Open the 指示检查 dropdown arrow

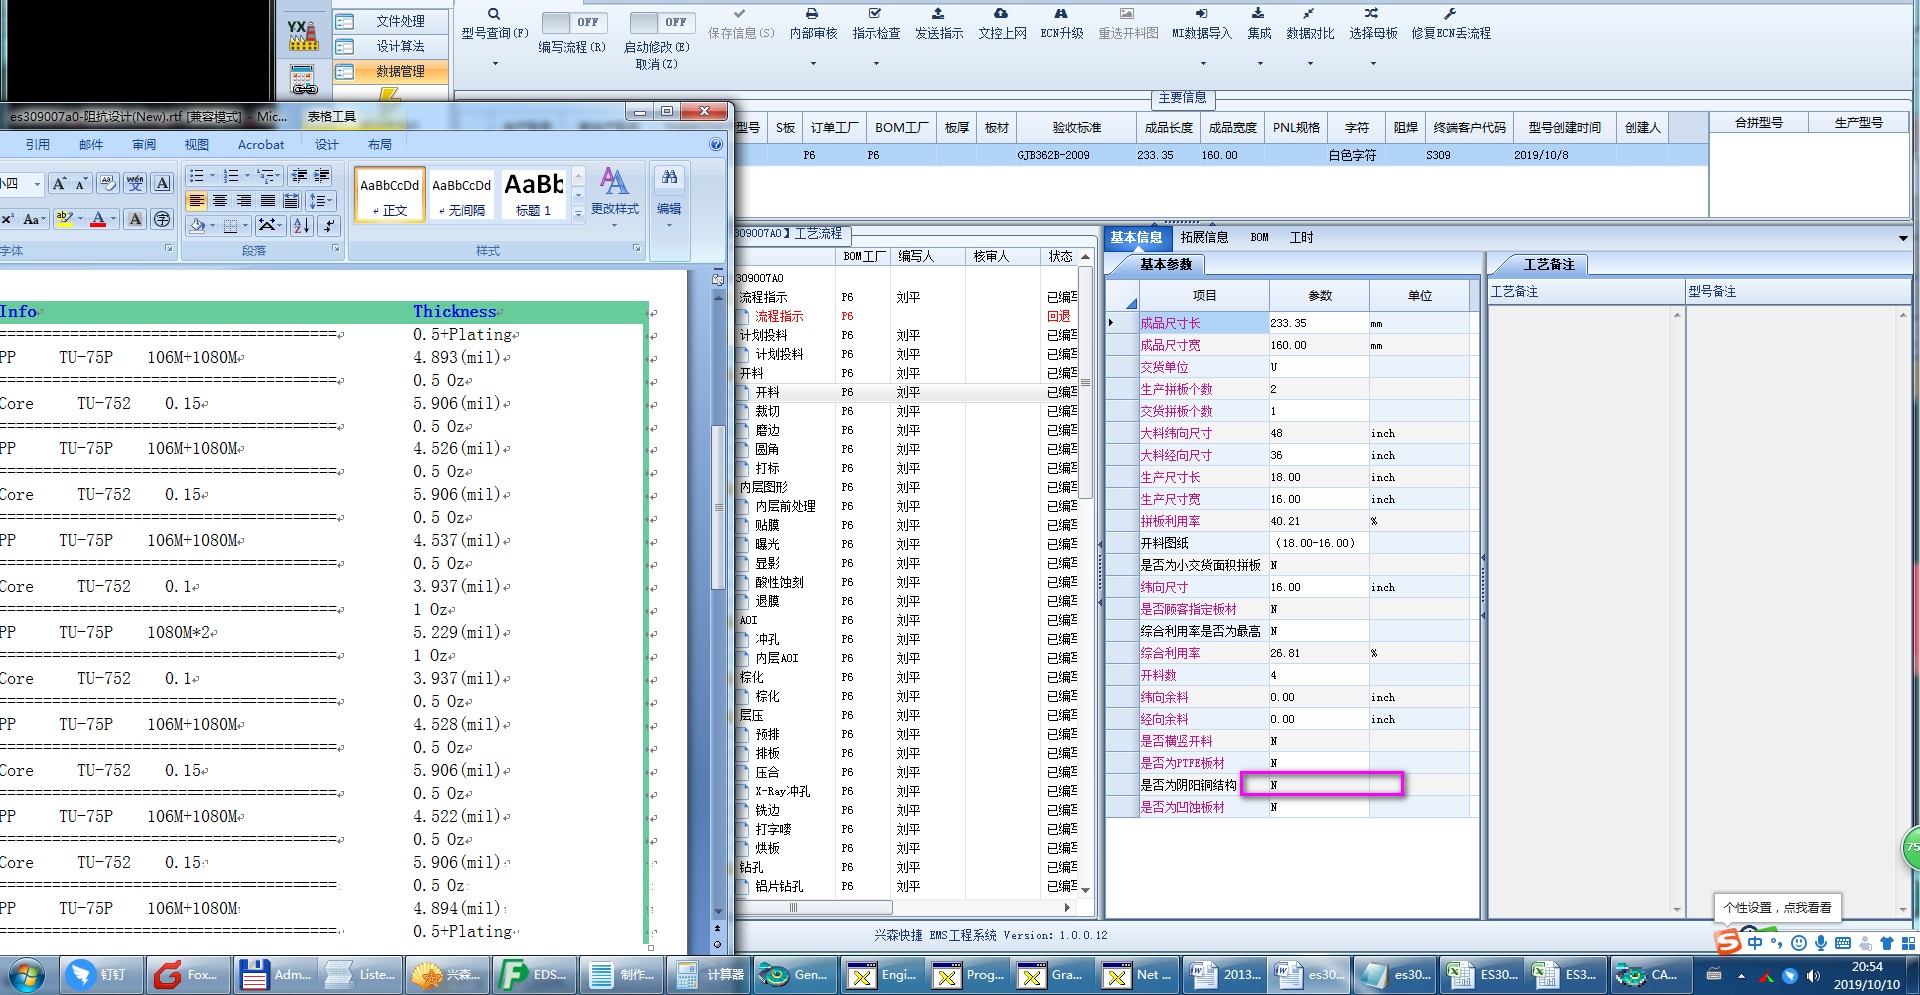pyautogui.click(x=875, y=64)
